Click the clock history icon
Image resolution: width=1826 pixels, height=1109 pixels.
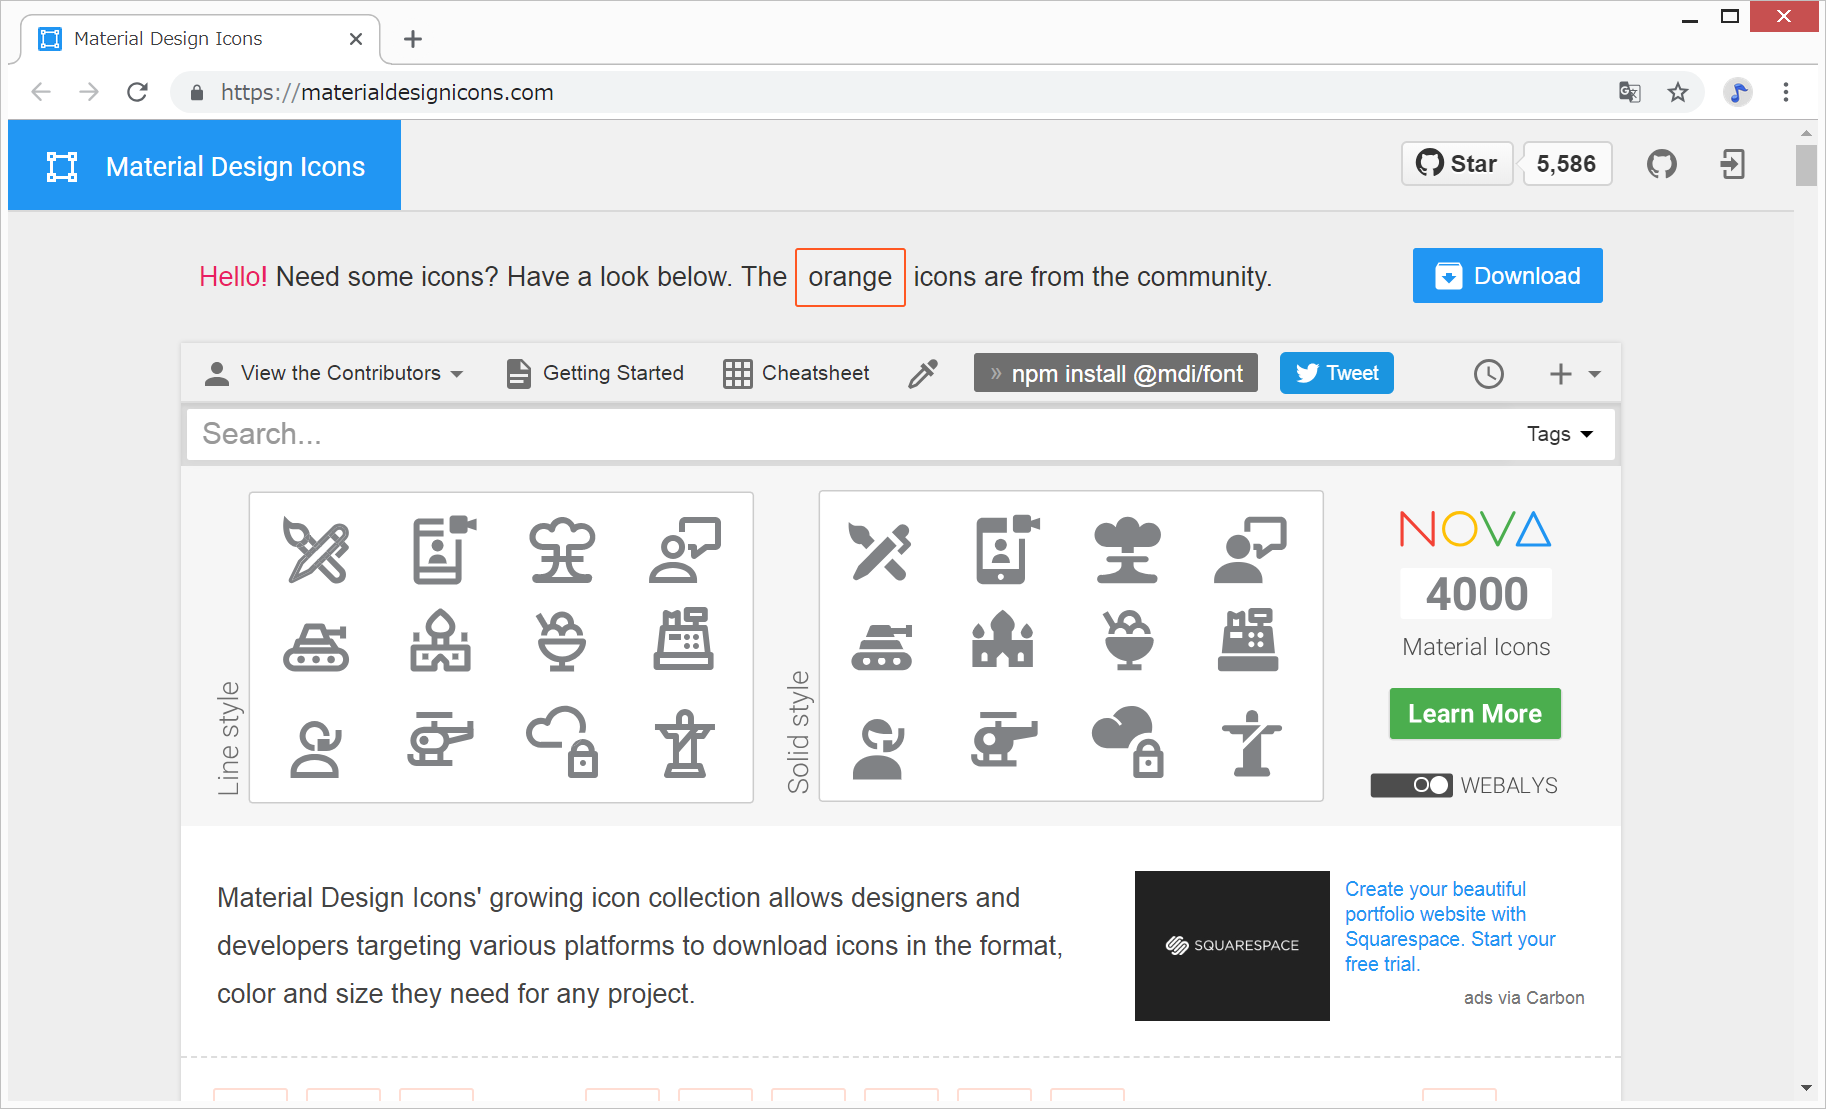[1488, 374]
